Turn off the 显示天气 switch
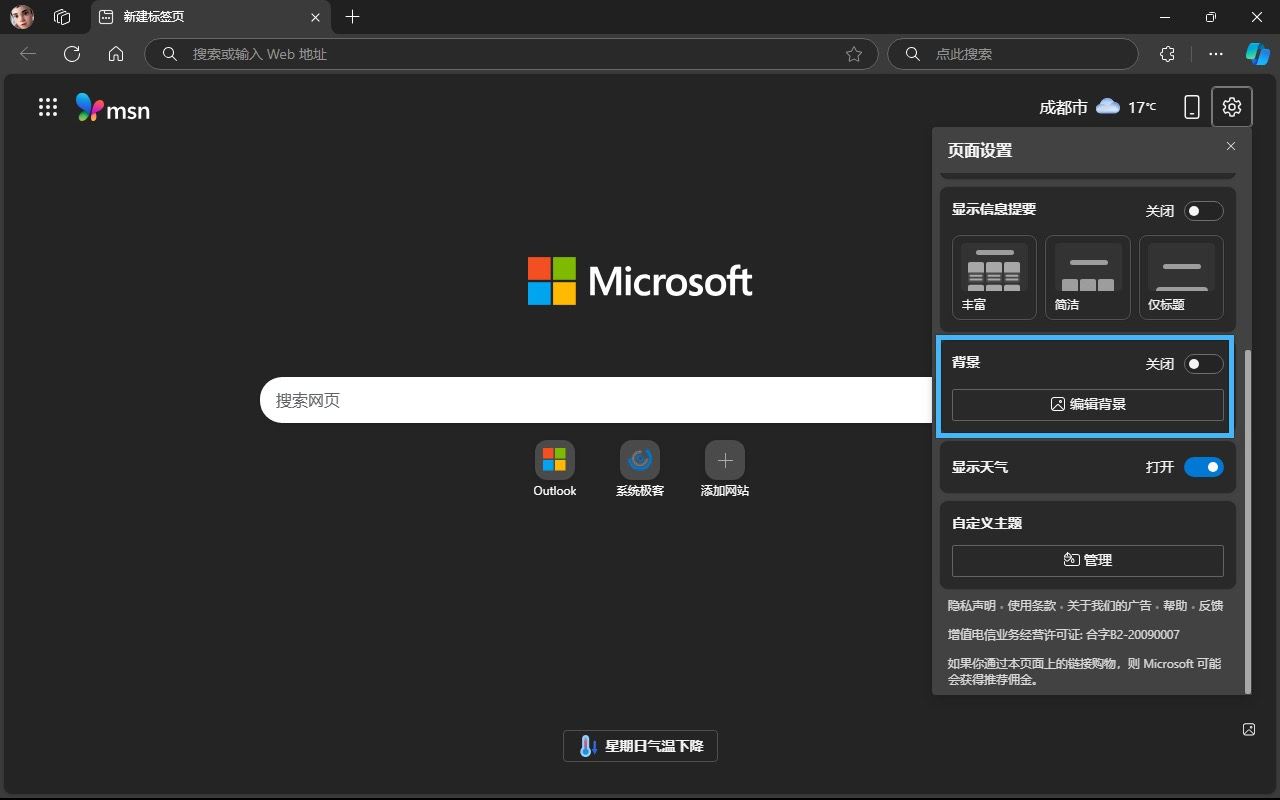The height and width of the screenshot is (800, 1280). [1204, 467]
